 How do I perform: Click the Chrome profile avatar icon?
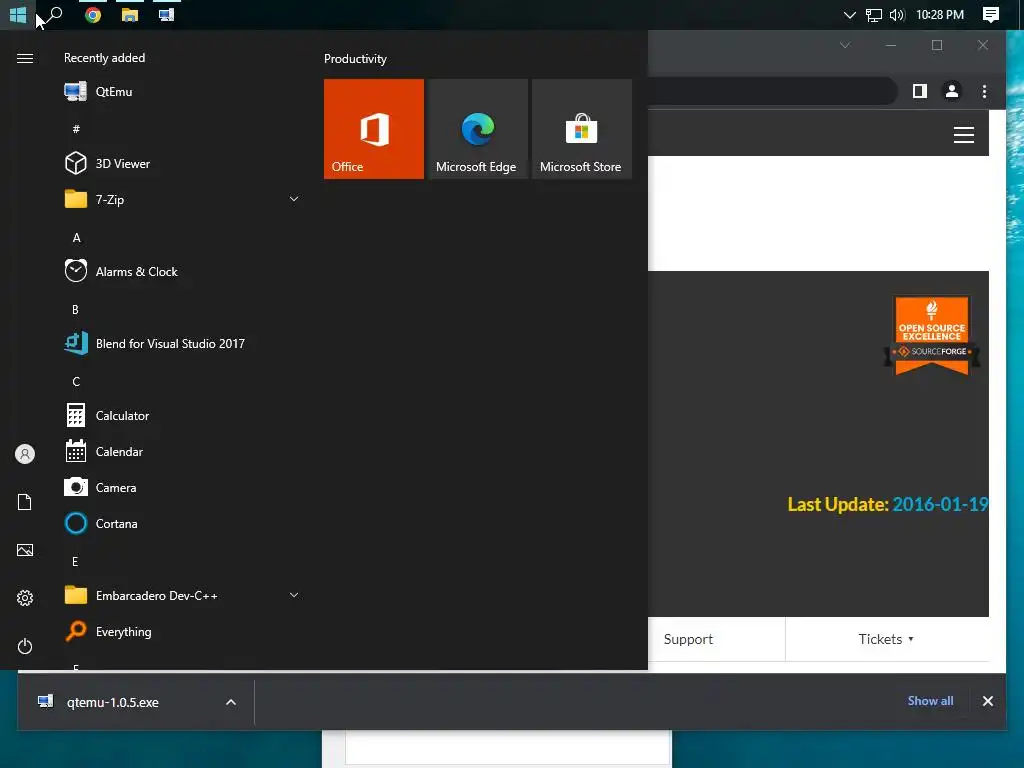pos(952,91)
